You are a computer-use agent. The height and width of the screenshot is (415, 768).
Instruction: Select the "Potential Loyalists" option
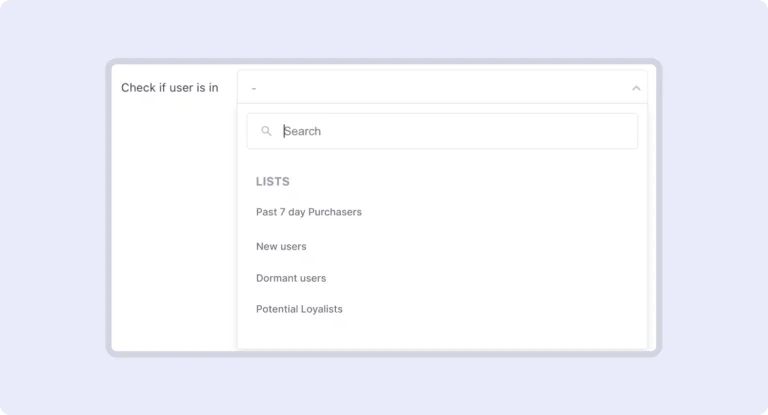tap(299, 309)
